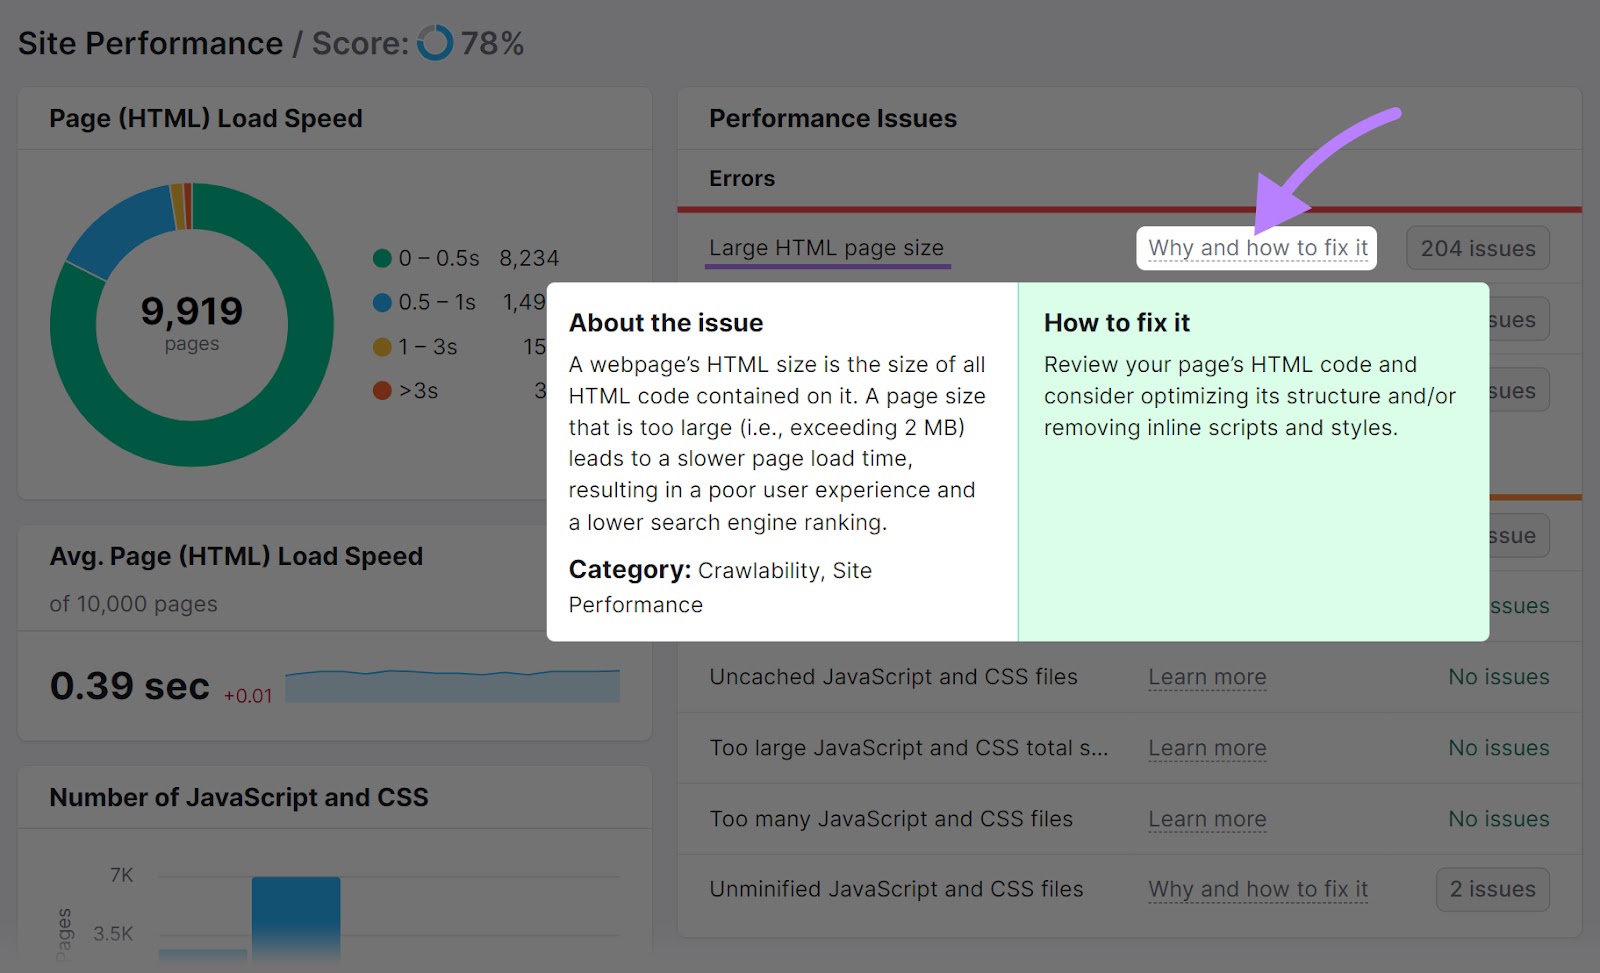Open "Why and how to fix it" for Large HTML page size
Image resolution: width=1600 pixels, height=973 pixels.
coord(1257,247)
